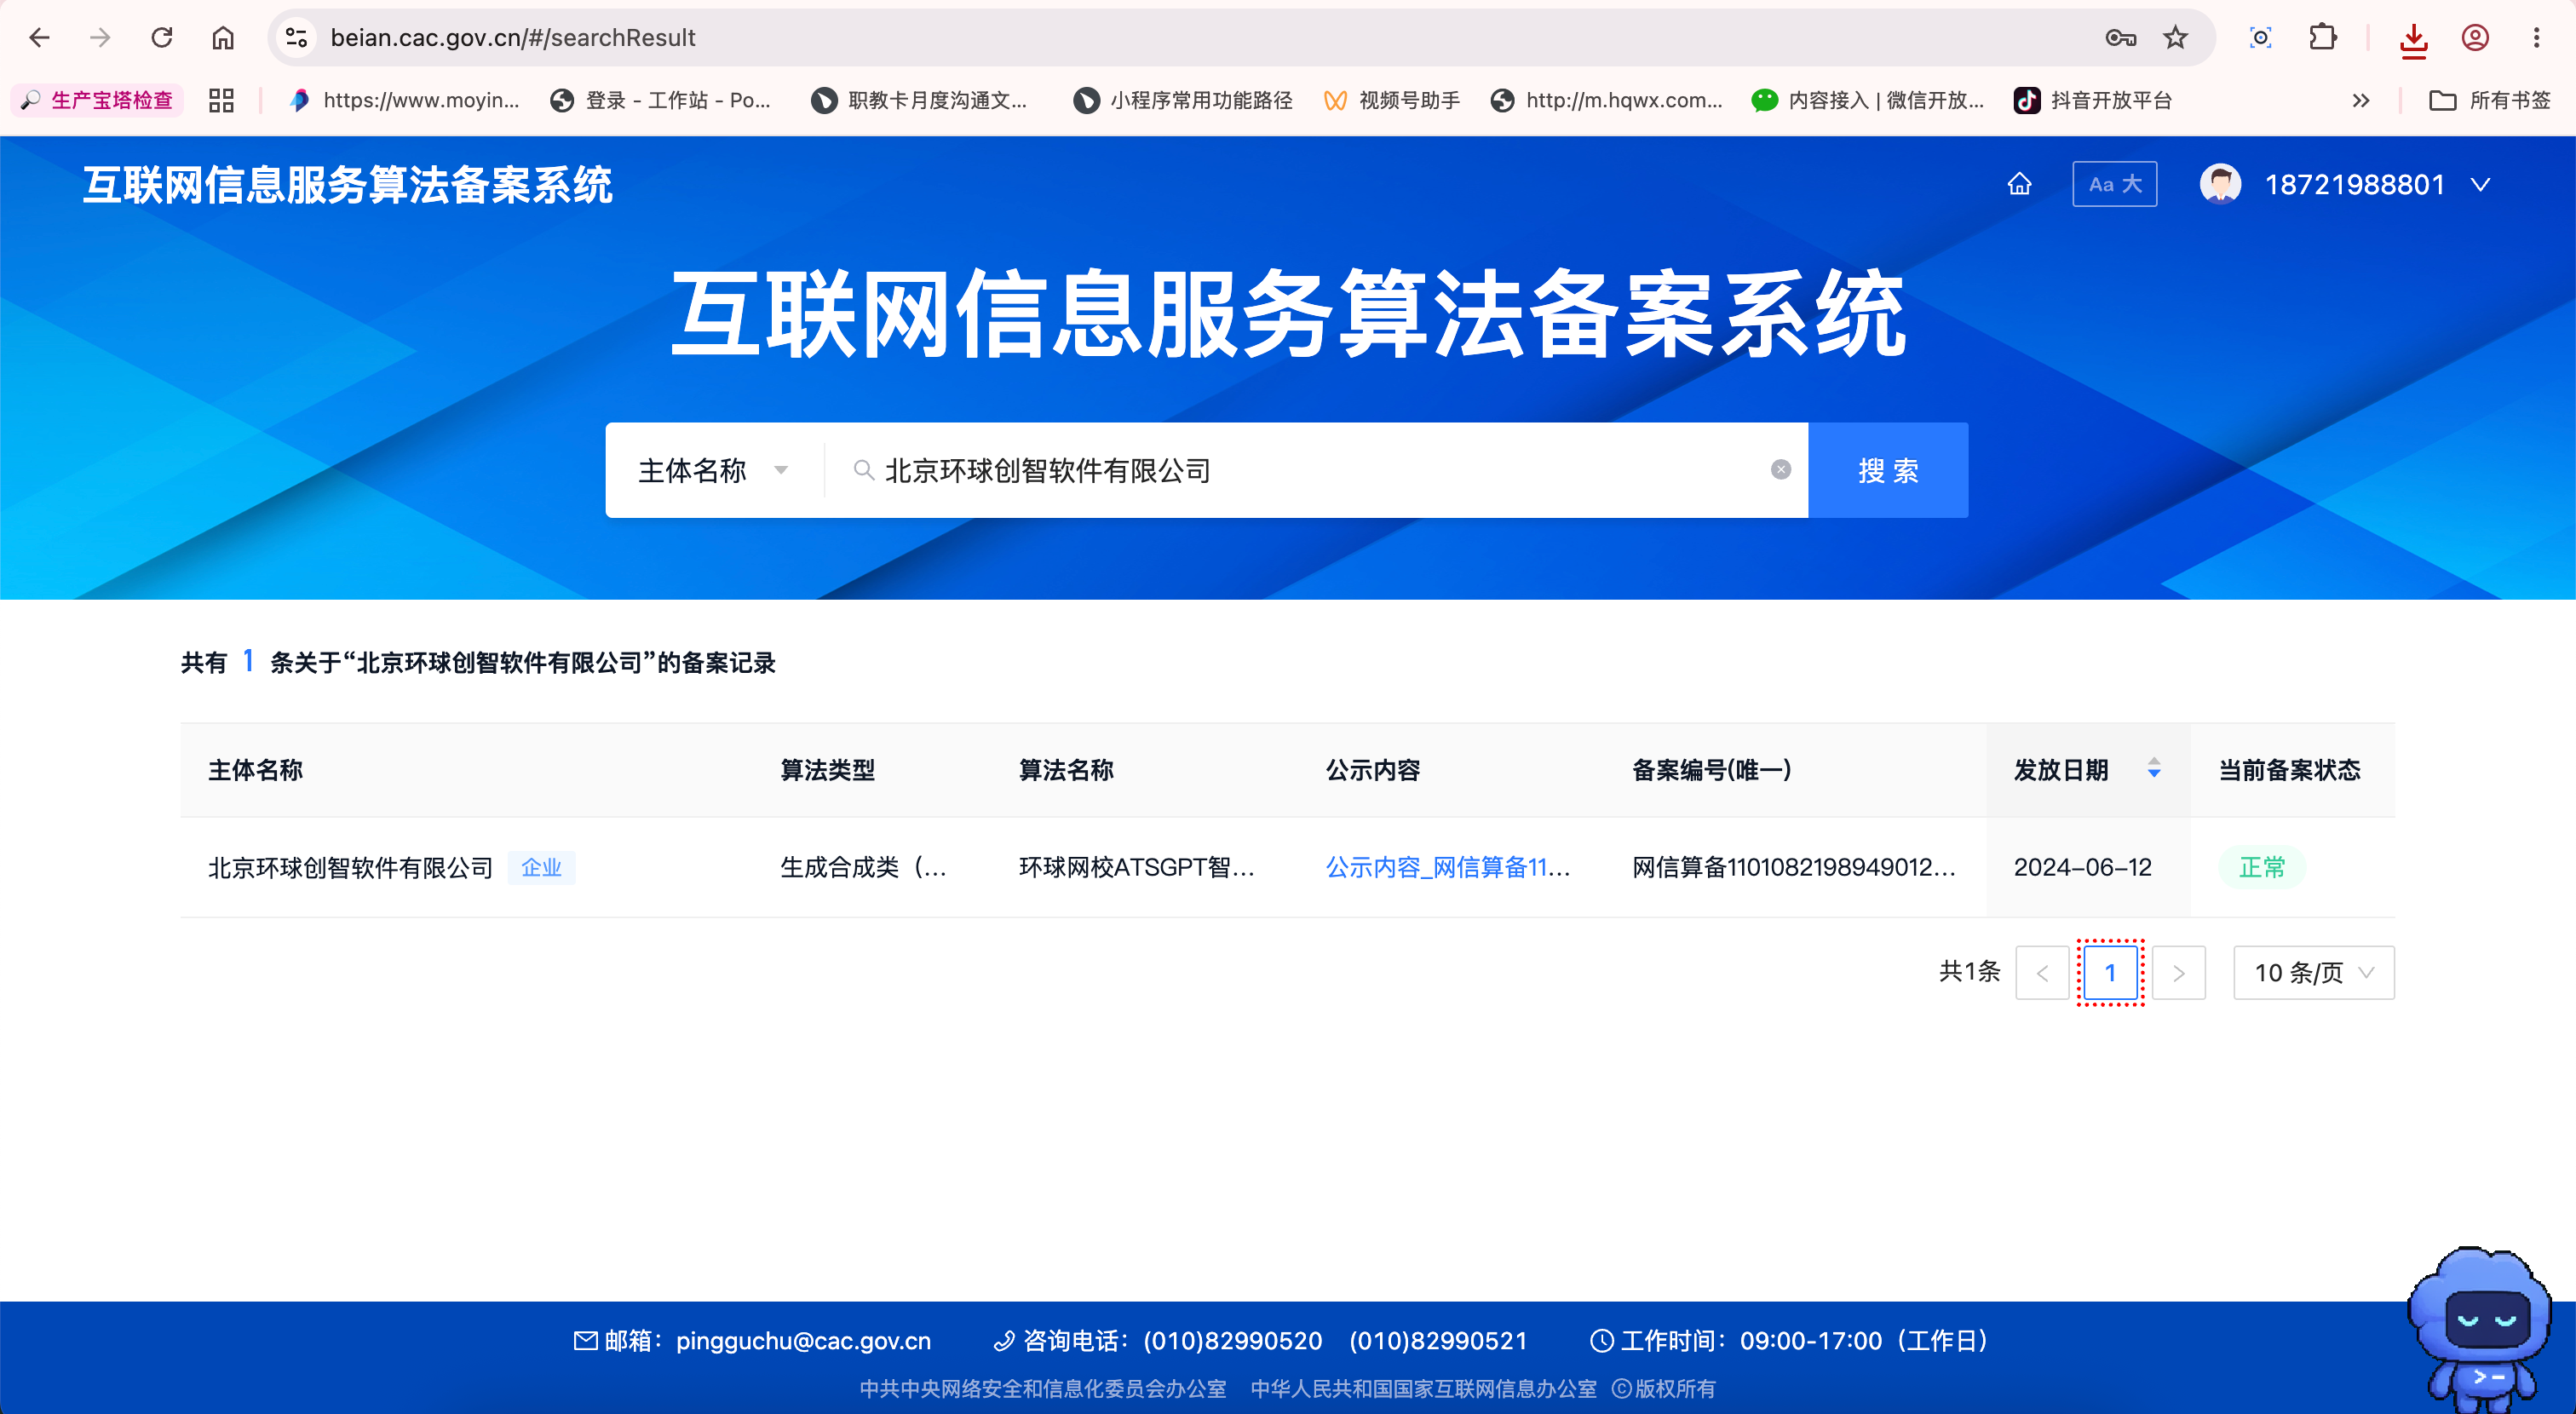Open the browser profile avatar icon
Viewport: 2576px width, 1414px height.
2475,38
